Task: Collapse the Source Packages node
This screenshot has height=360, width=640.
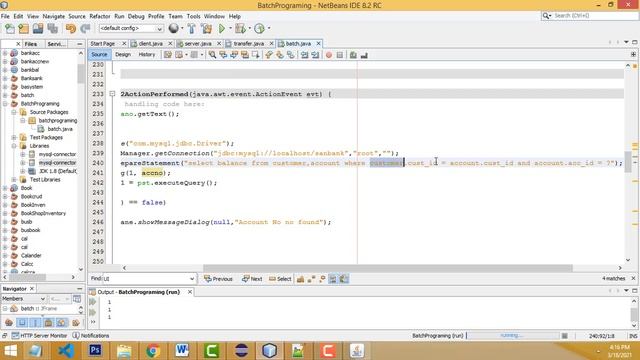Action: click(14, 112)
